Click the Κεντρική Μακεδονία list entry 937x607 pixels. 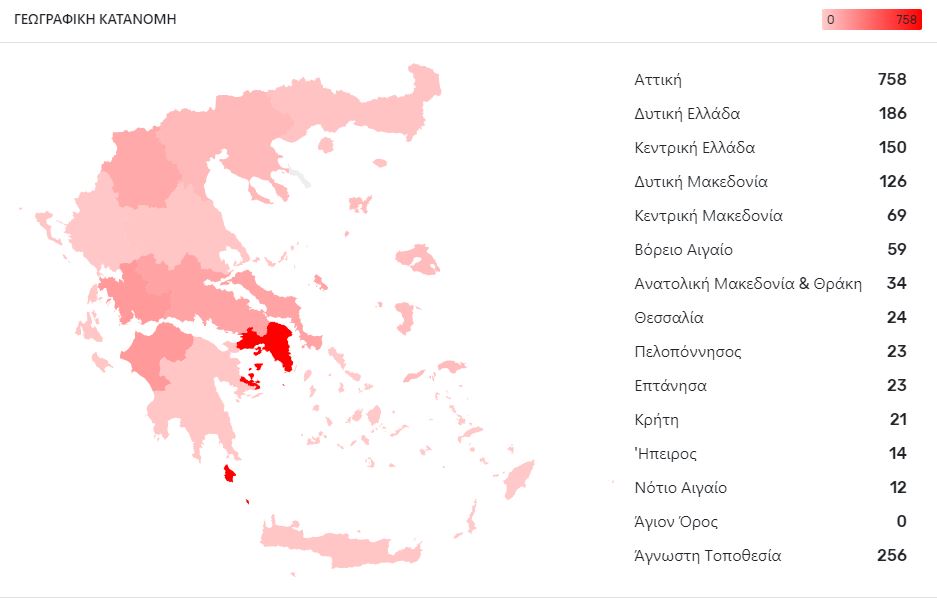coord(708,216)
